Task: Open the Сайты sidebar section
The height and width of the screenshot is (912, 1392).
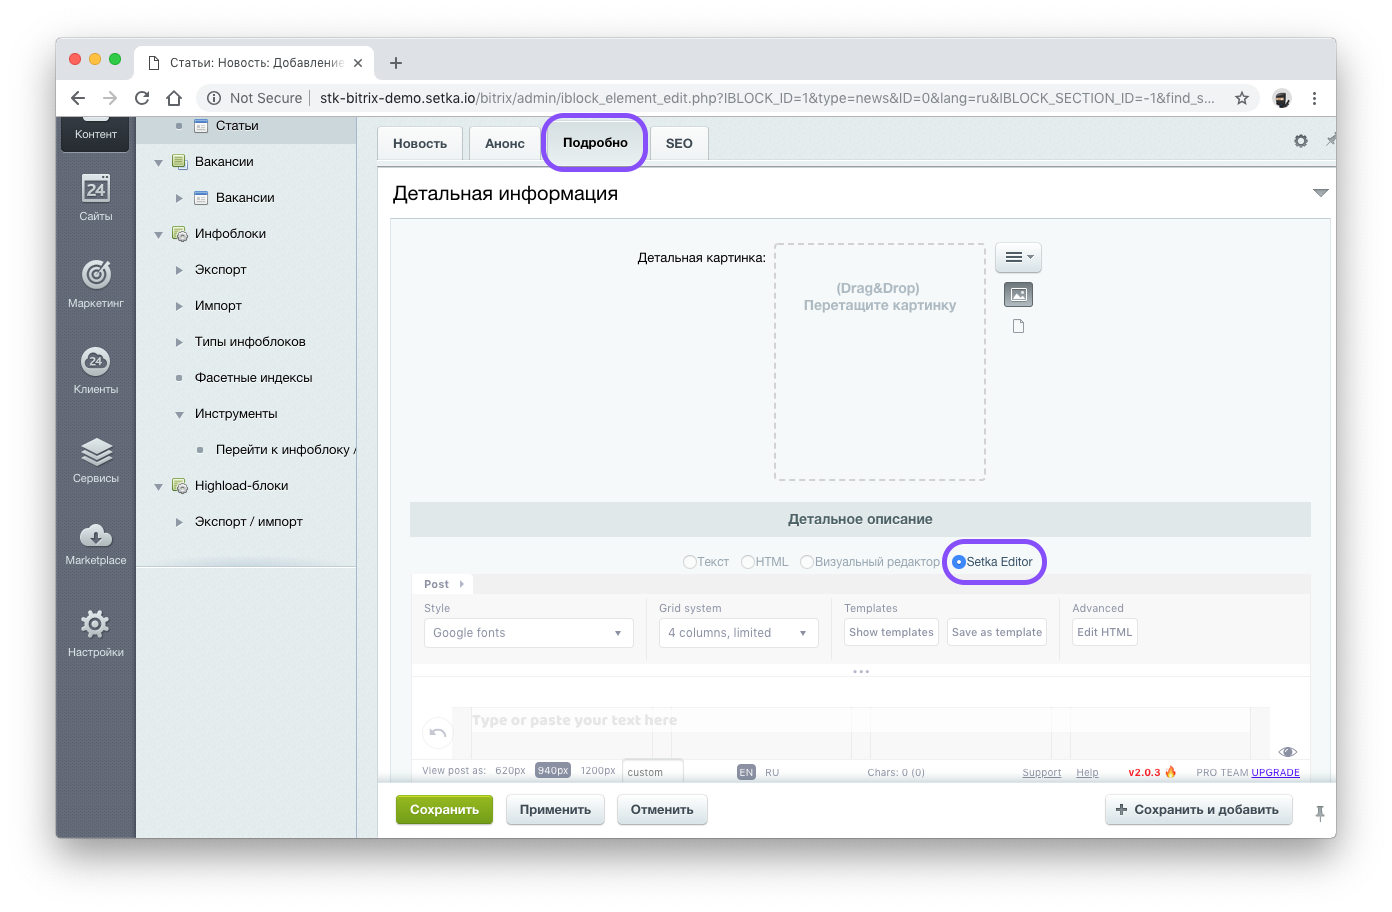Action: pos(96,189)
